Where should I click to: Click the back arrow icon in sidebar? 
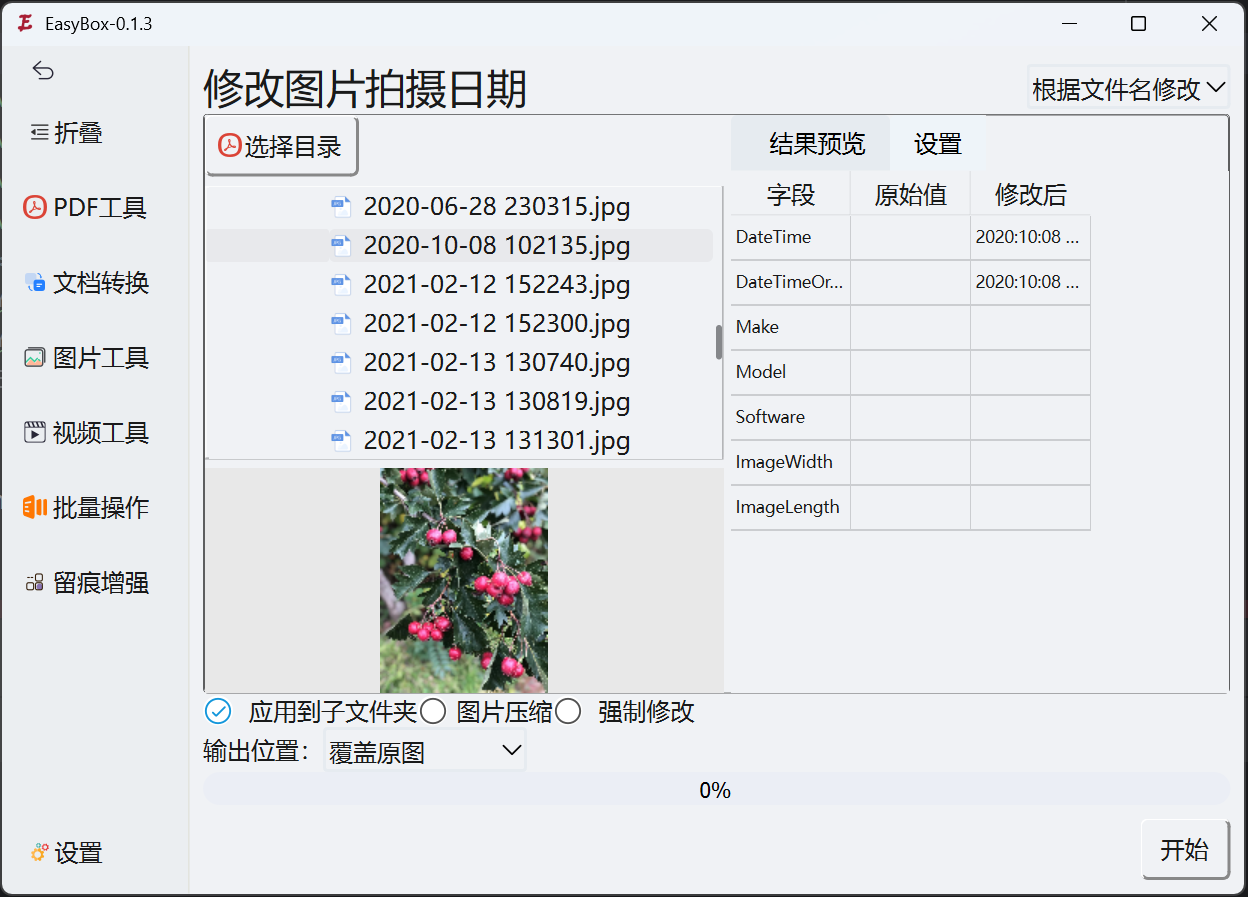(43, 70)
